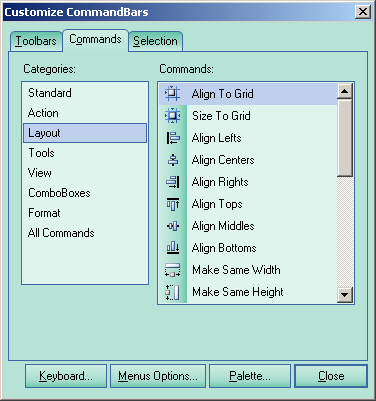Click the Close button at bottom
Image resolution: width=376 pixels, height=401 pixels.
point(331,376)
